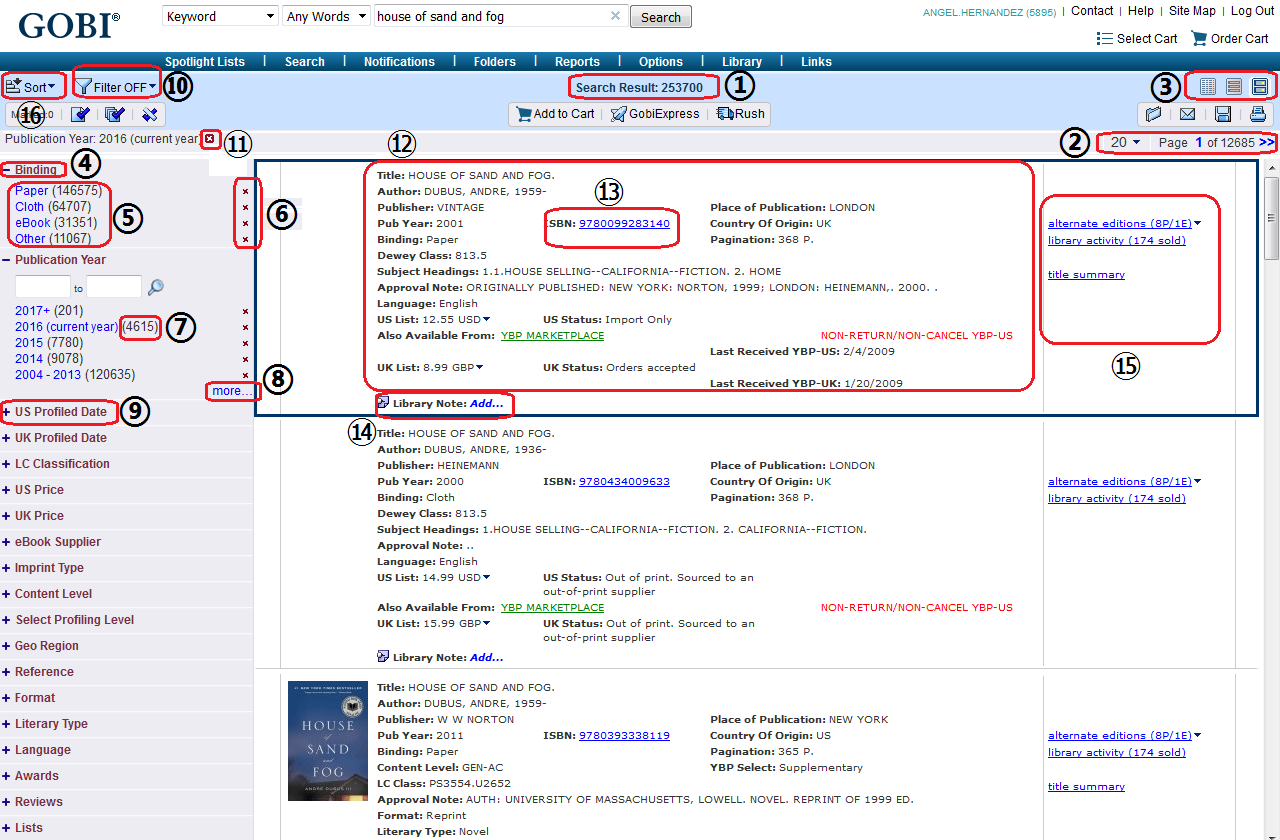
Task: Open the results per page 20 dropdown
Action: click(1125, 142)
